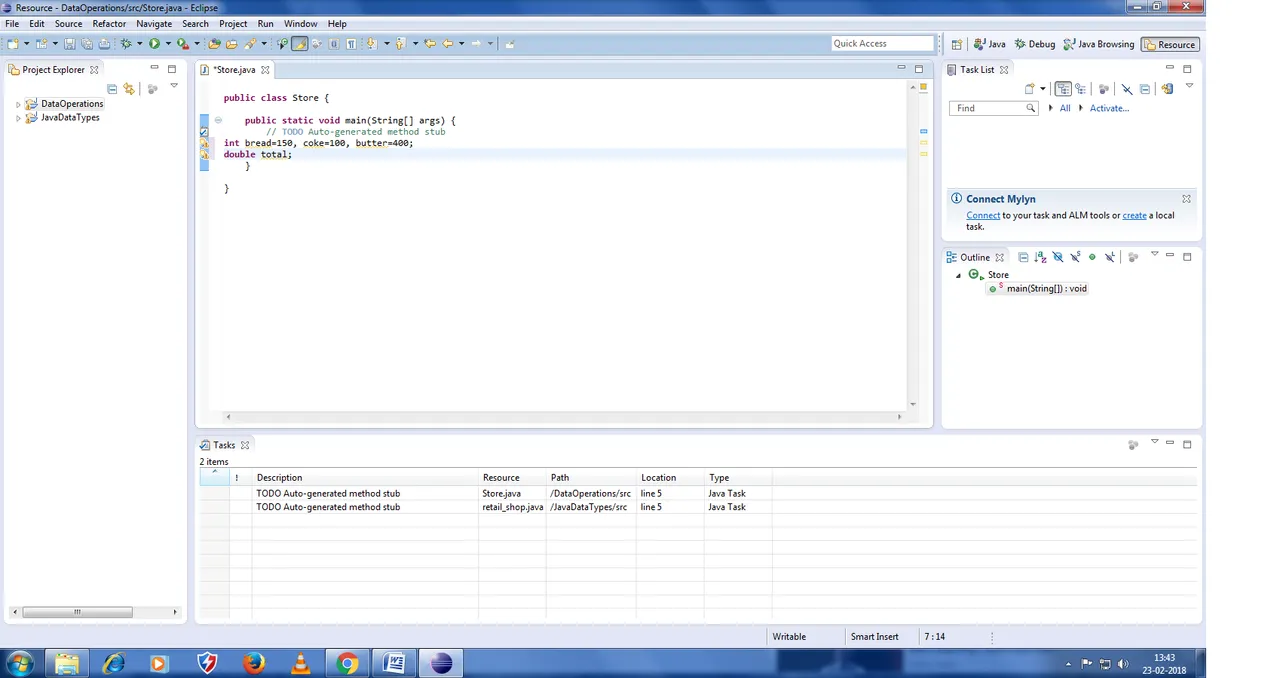Click the Find field in Task List

pos(993,108)
